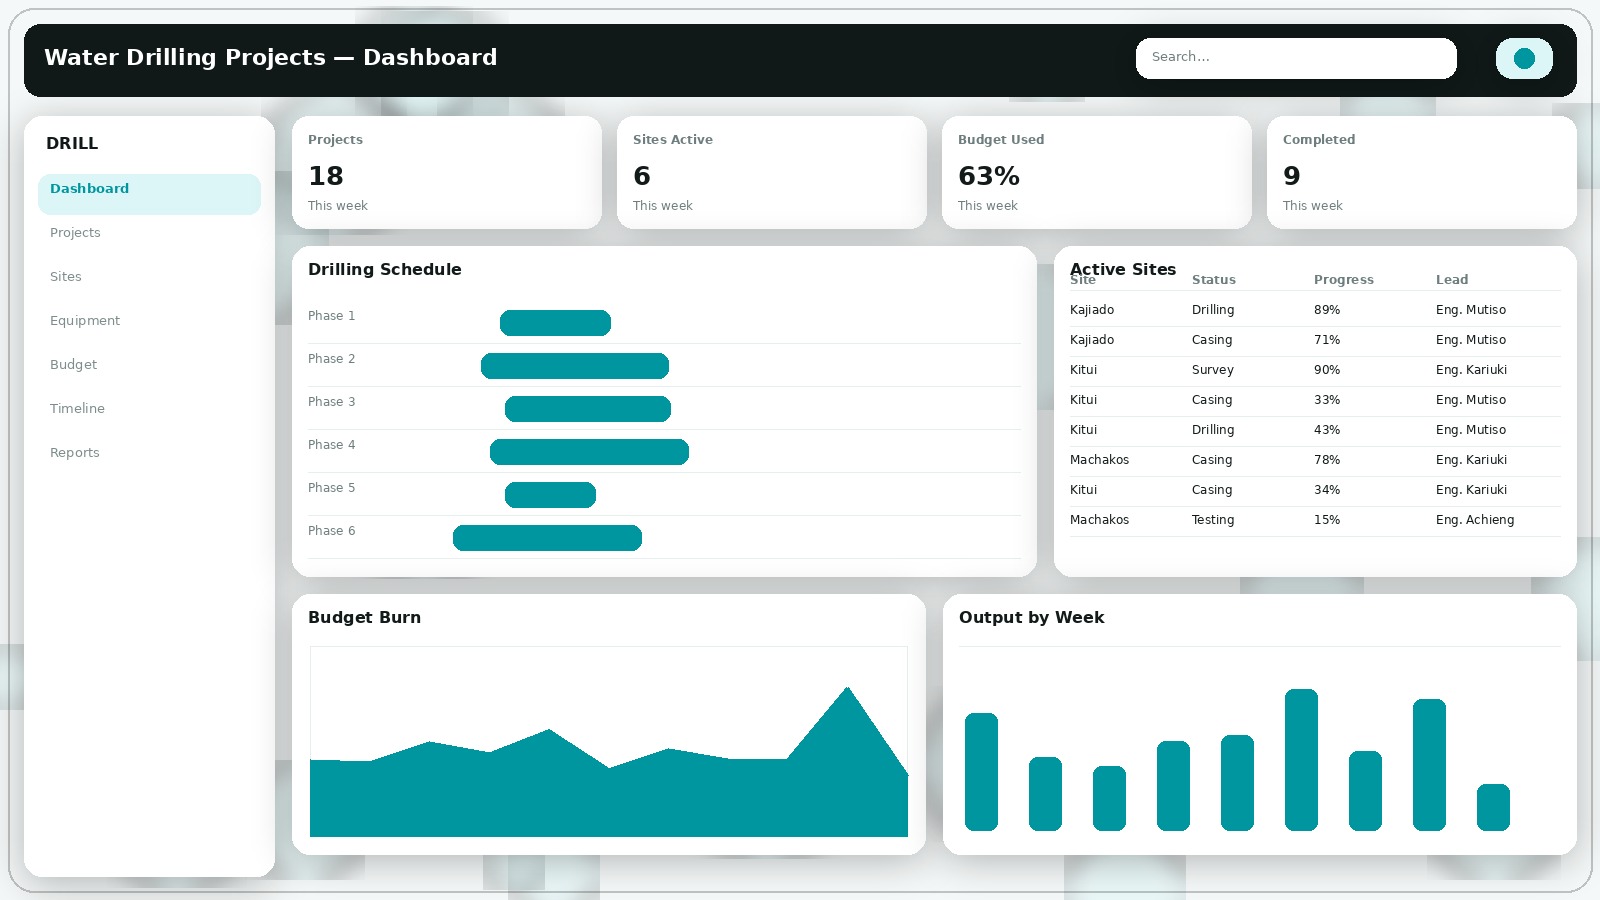Focus the Search input field

1295,58
